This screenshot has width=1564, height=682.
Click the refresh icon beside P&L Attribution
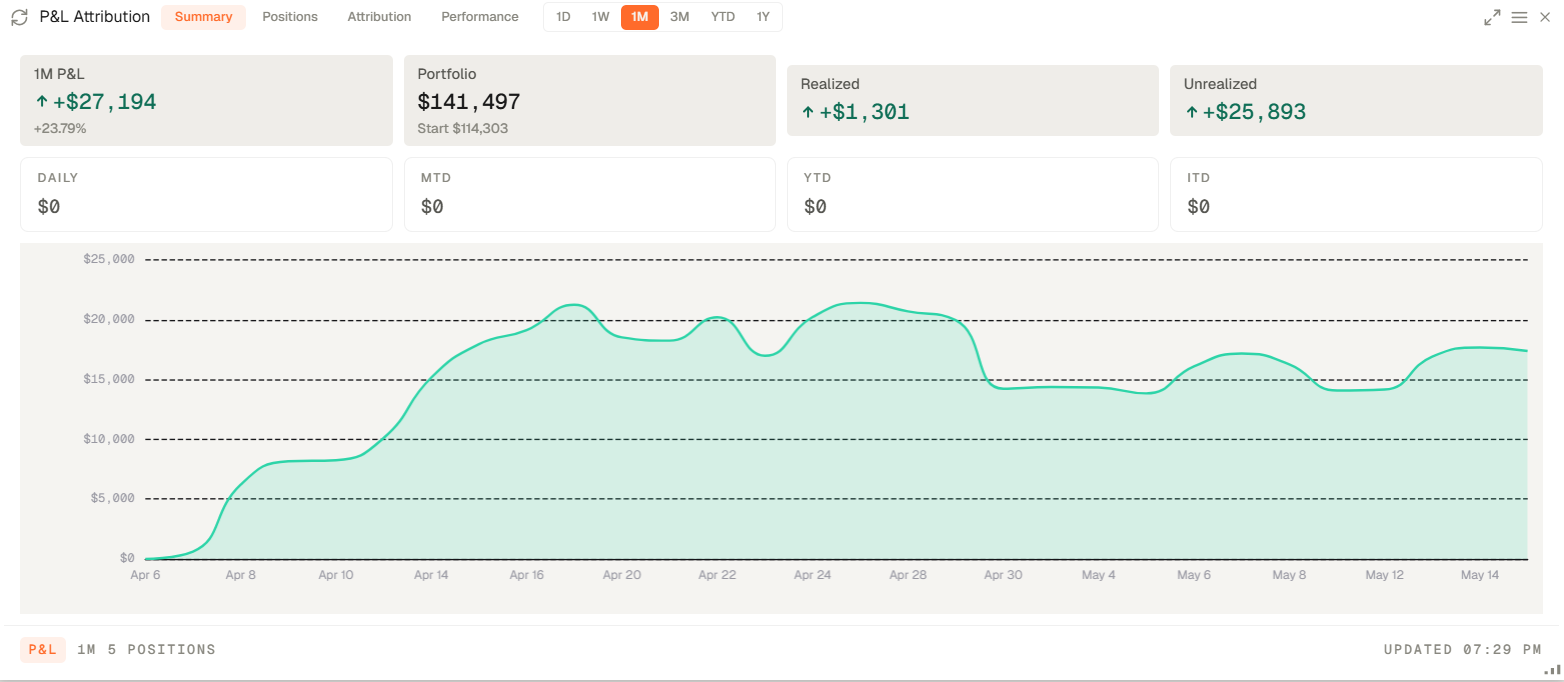point(19,17)
